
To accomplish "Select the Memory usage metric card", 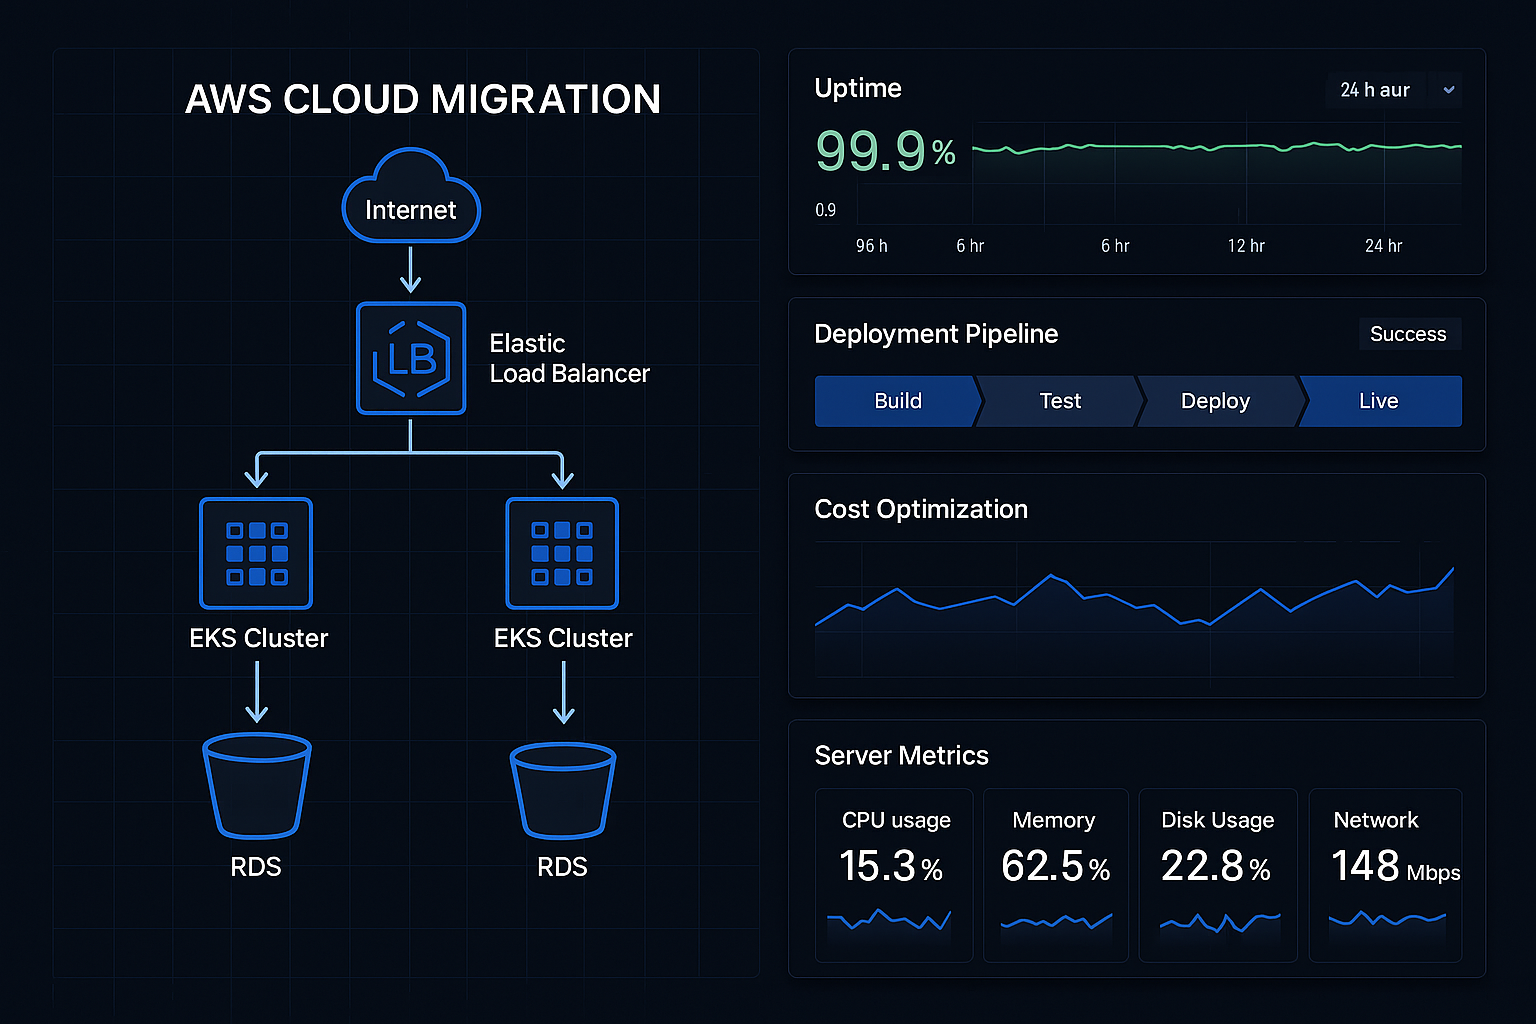I will tap(1055, 875).
